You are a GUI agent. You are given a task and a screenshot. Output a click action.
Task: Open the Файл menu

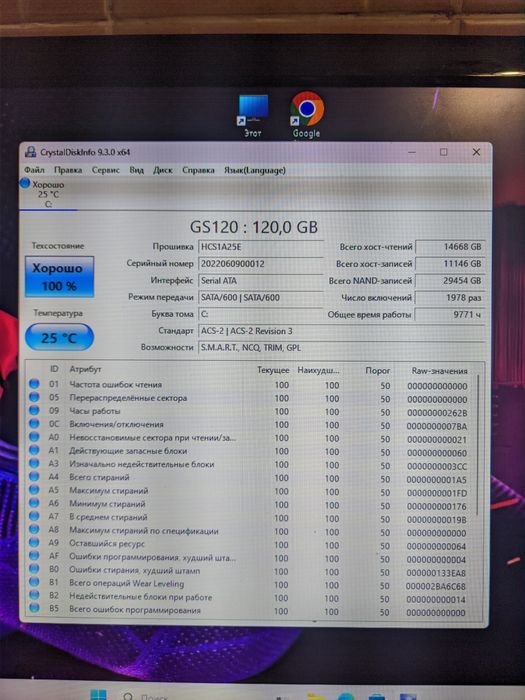tap(34, 170)
